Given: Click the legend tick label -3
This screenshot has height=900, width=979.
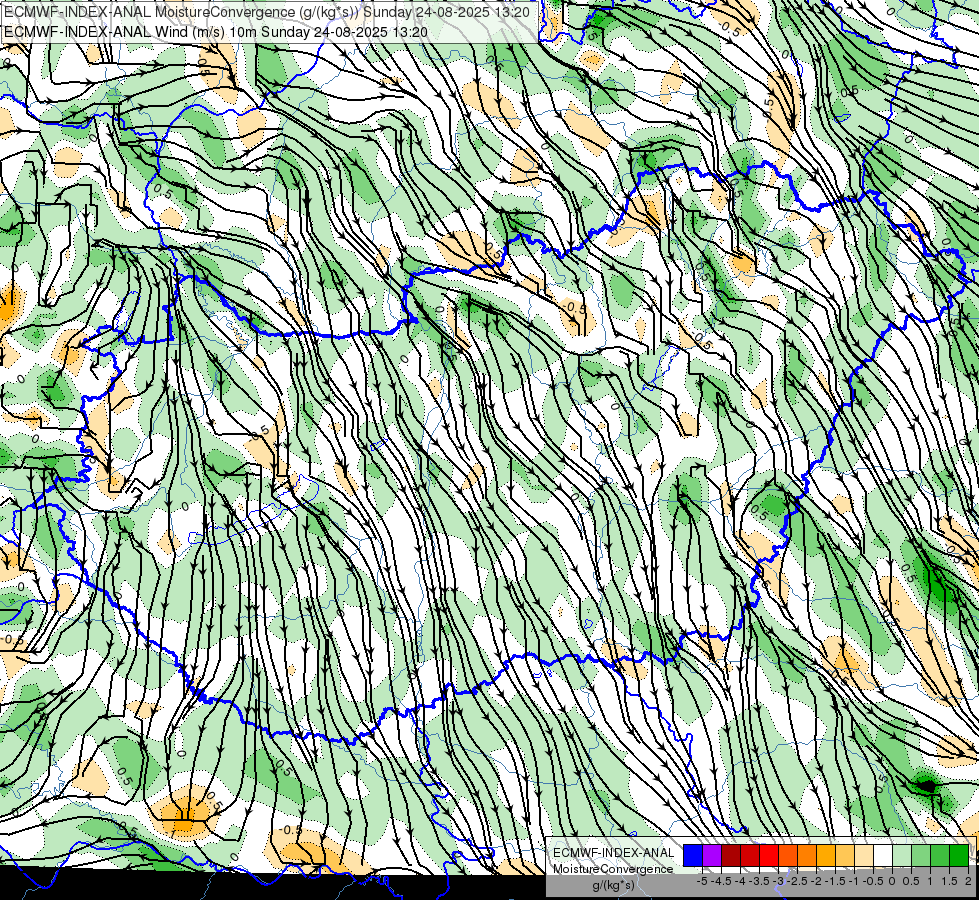Looking at the screenshot, I should [778, 881].
